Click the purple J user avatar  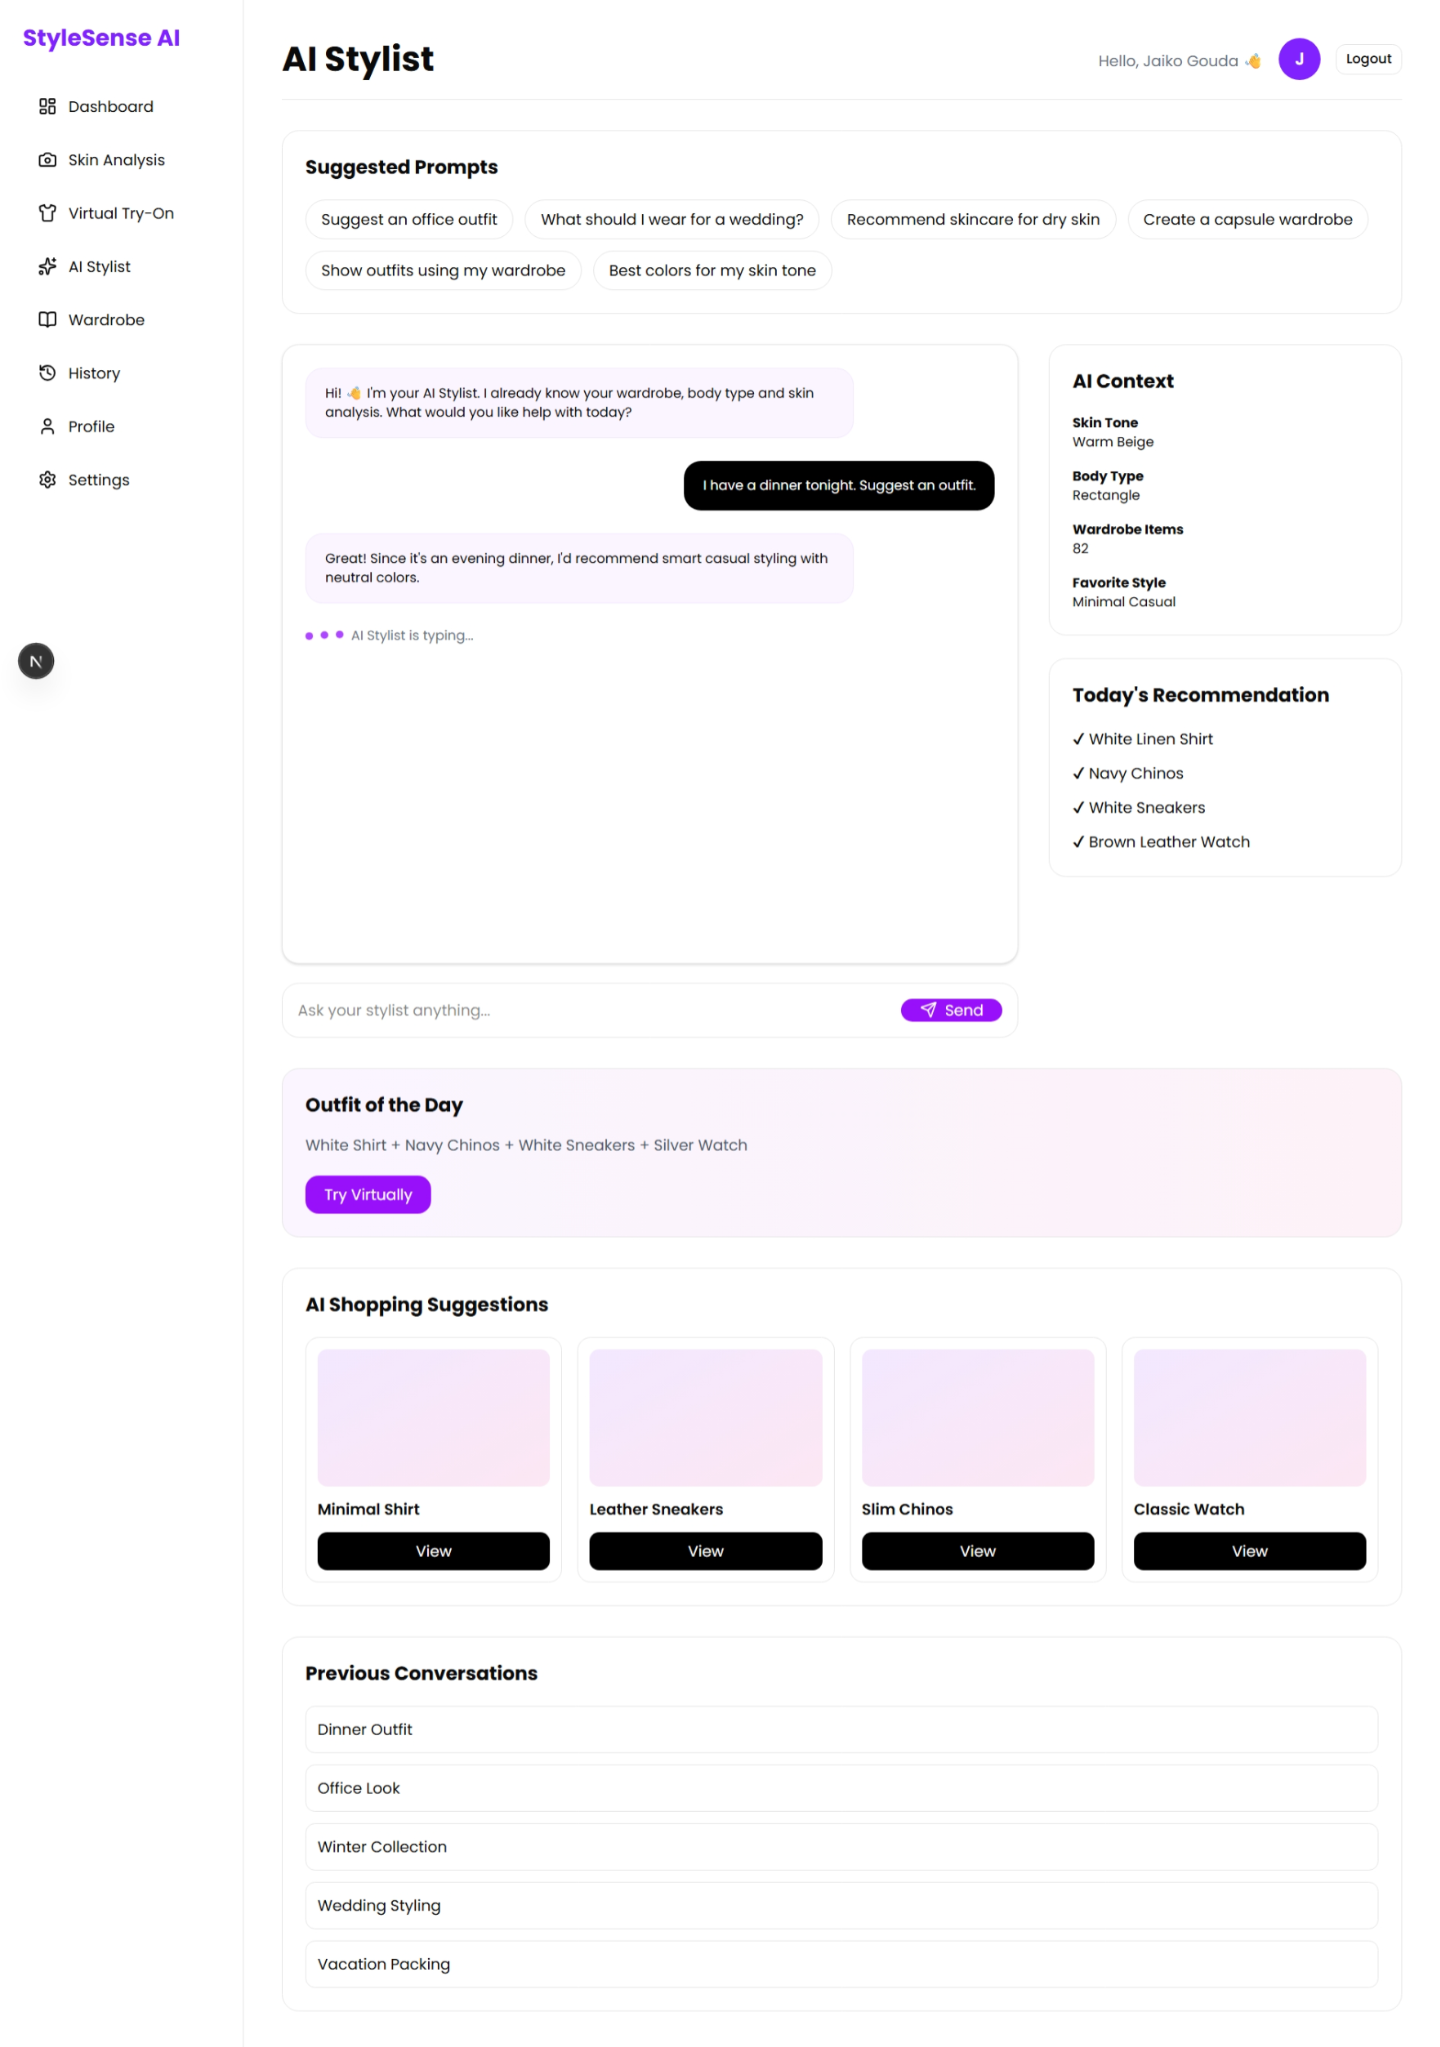coord(1299,59)
